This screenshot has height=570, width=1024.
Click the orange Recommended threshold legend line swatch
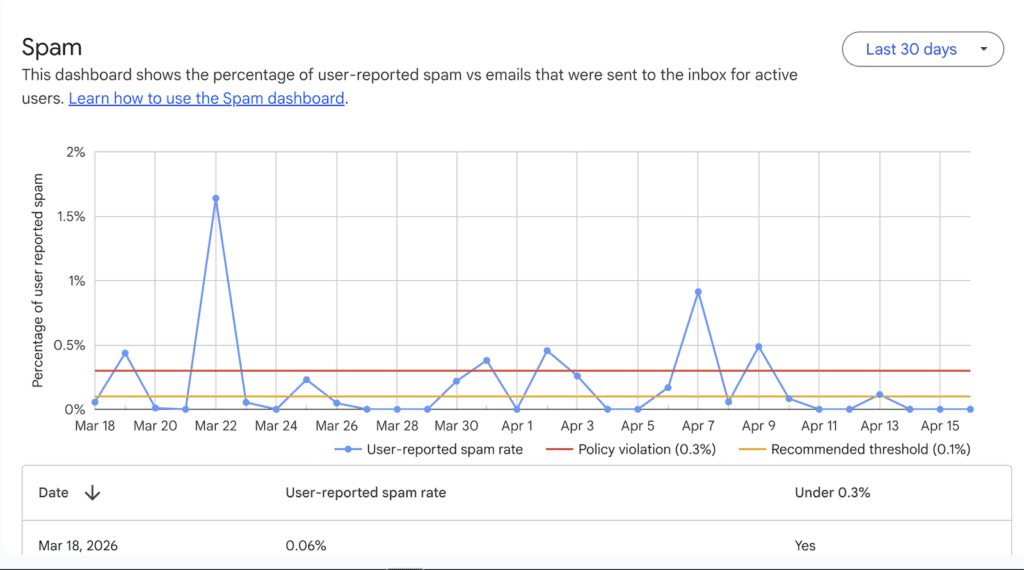tap(752, 449)
